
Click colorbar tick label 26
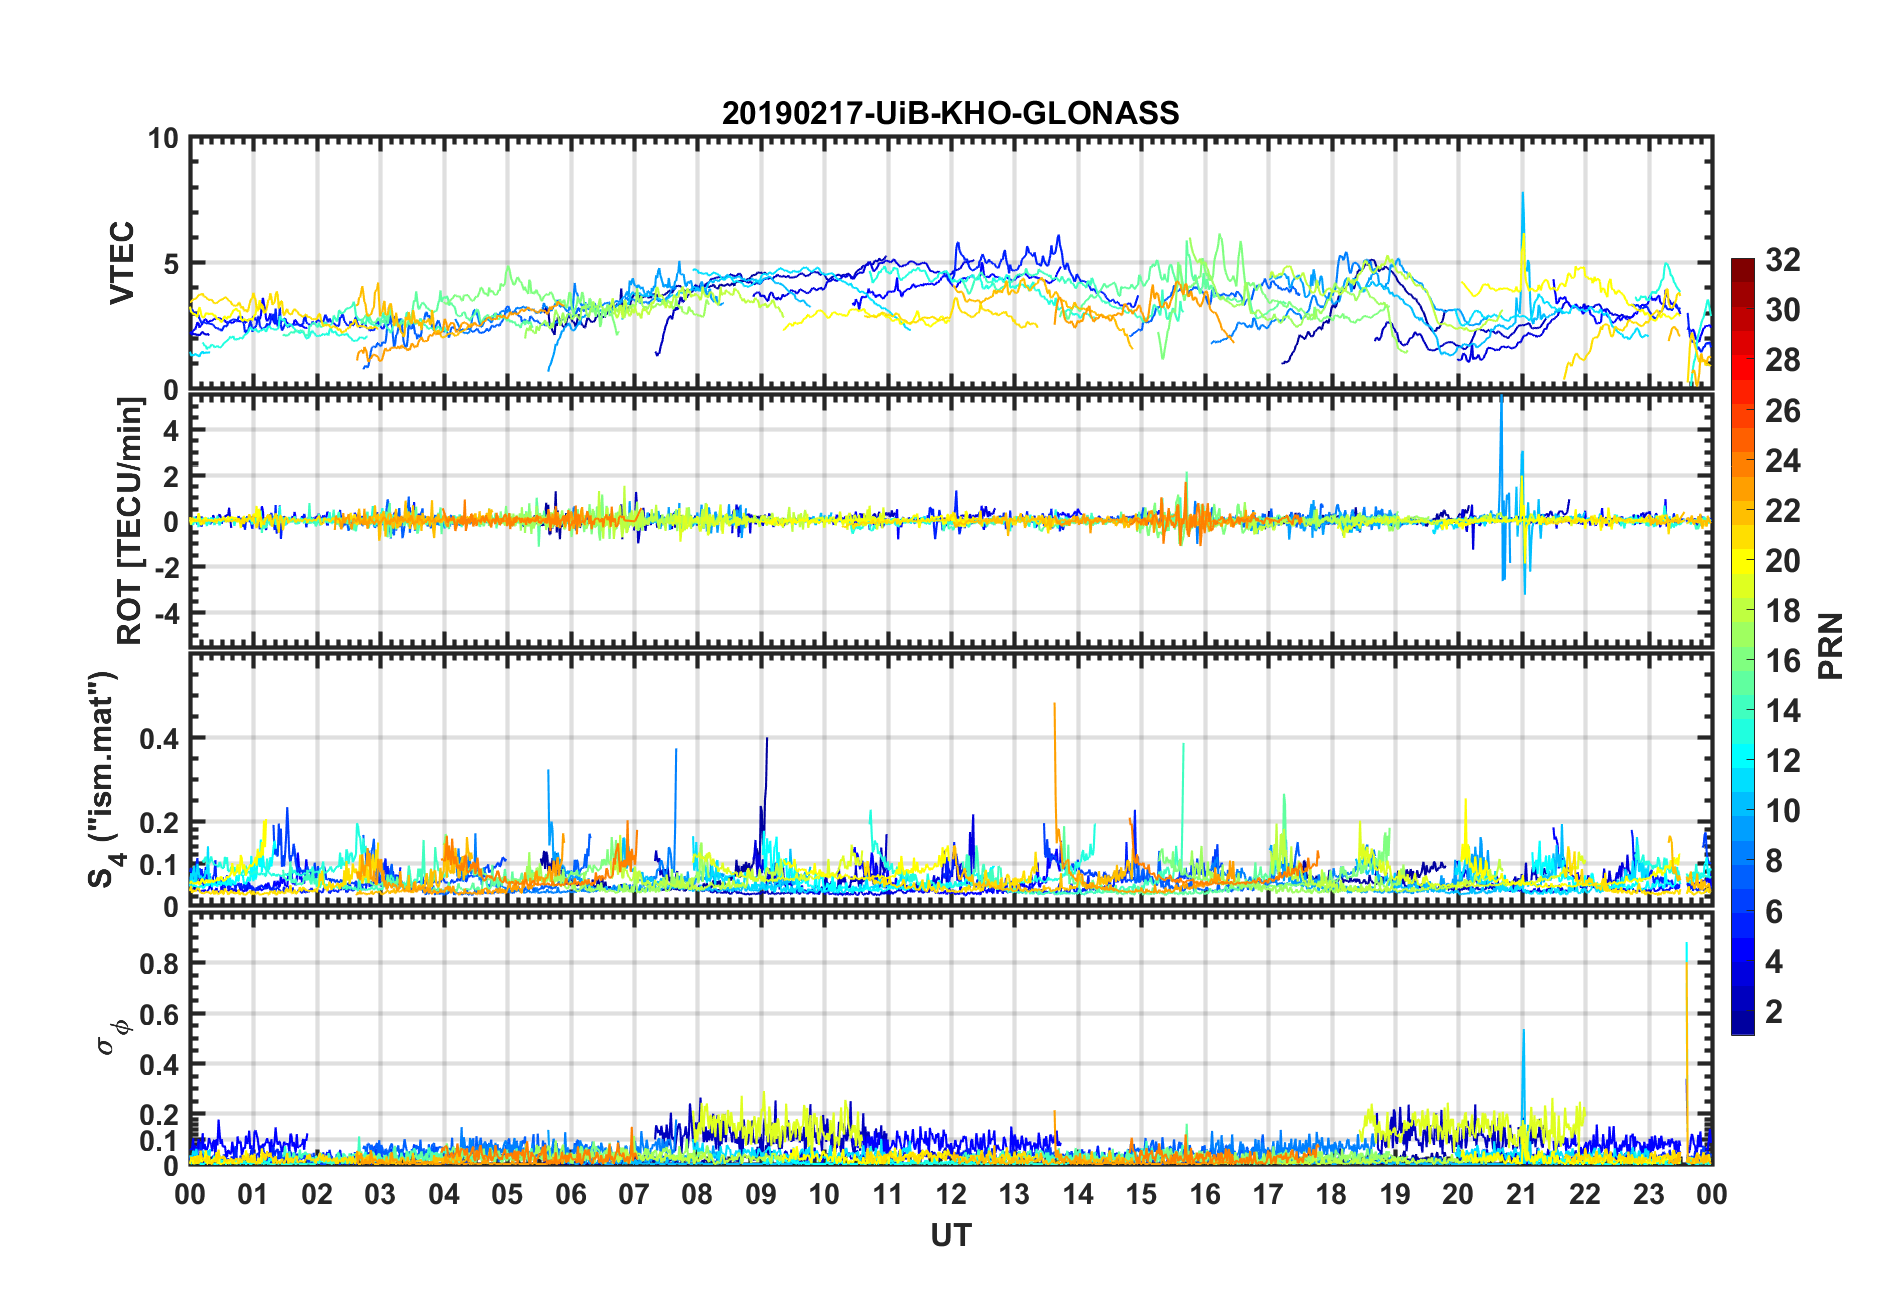[x=1782, y=410]
